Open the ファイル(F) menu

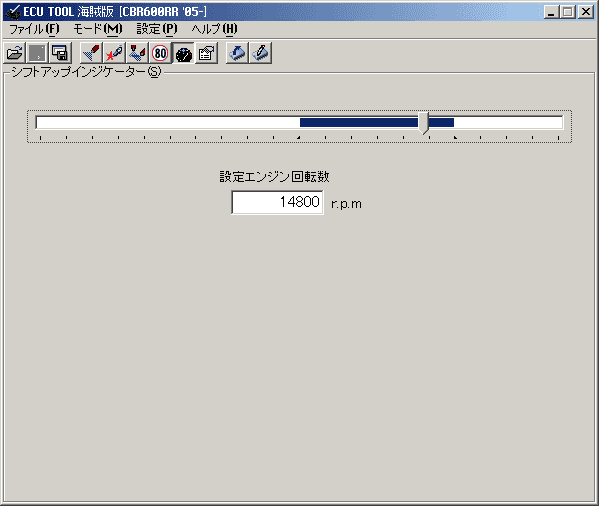[34, 29]
